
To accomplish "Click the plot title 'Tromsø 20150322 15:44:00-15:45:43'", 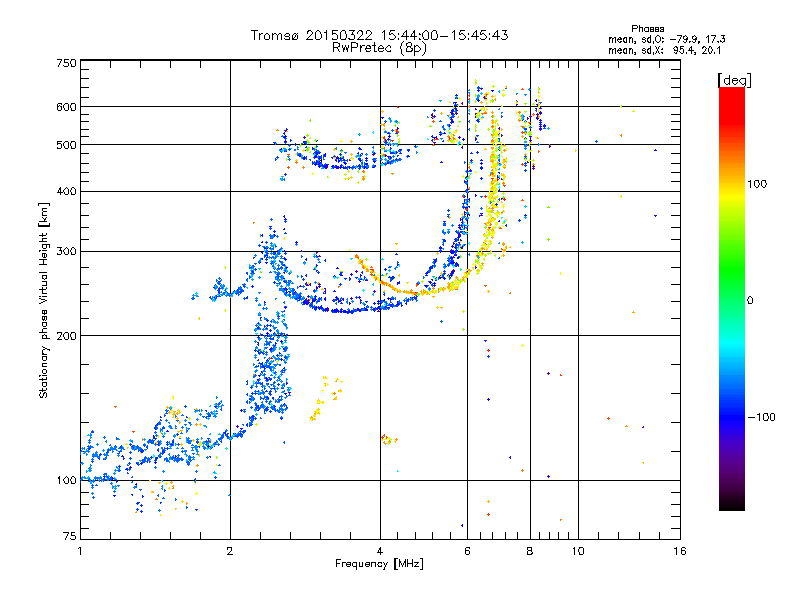I will pos(379,35).
